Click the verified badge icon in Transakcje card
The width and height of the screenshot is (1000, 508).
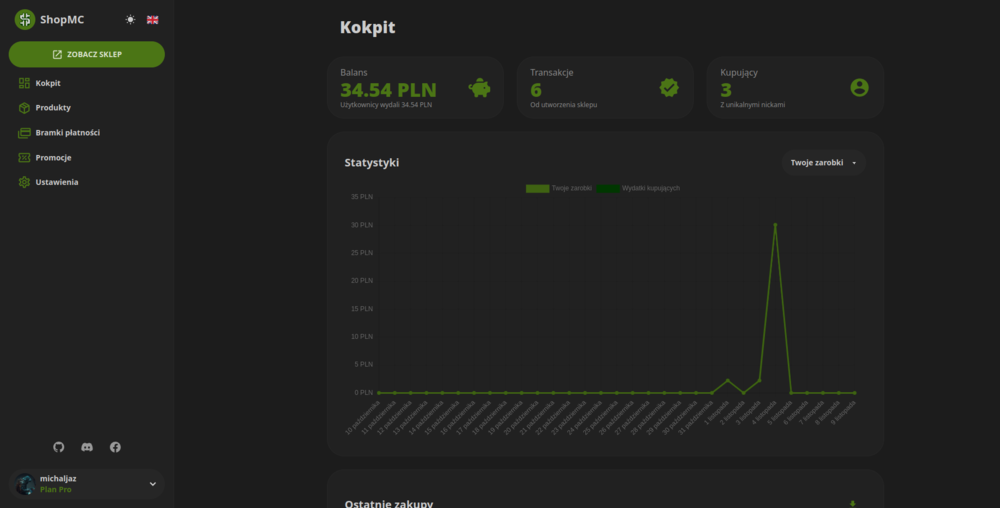[669, 88]
